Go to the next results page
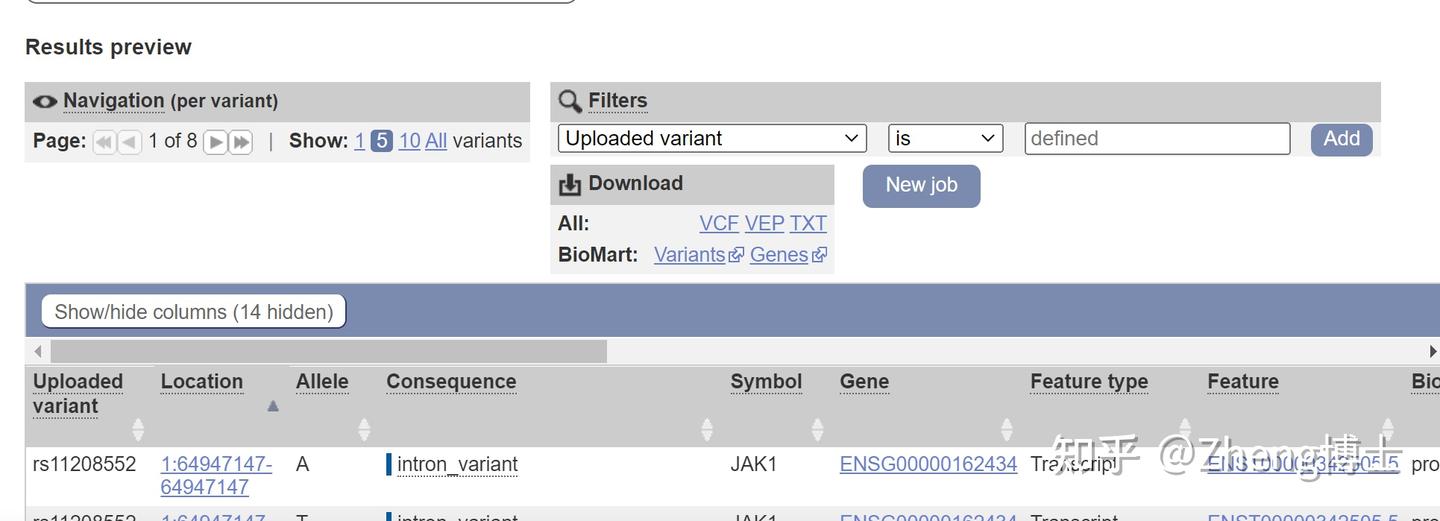The width and height of the screenshot is (1440, 521). click(x=215, y=142)
